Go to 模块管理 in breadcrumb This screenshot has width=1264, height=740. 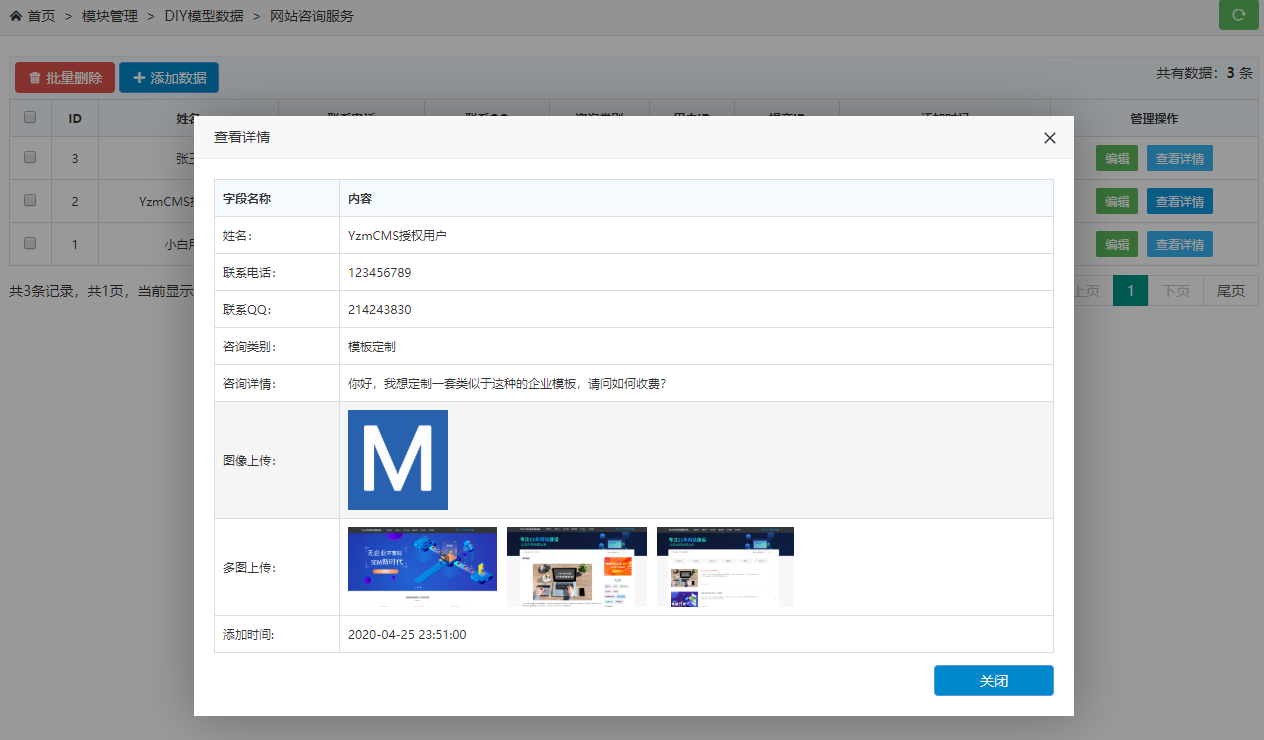tap(110, 16)
